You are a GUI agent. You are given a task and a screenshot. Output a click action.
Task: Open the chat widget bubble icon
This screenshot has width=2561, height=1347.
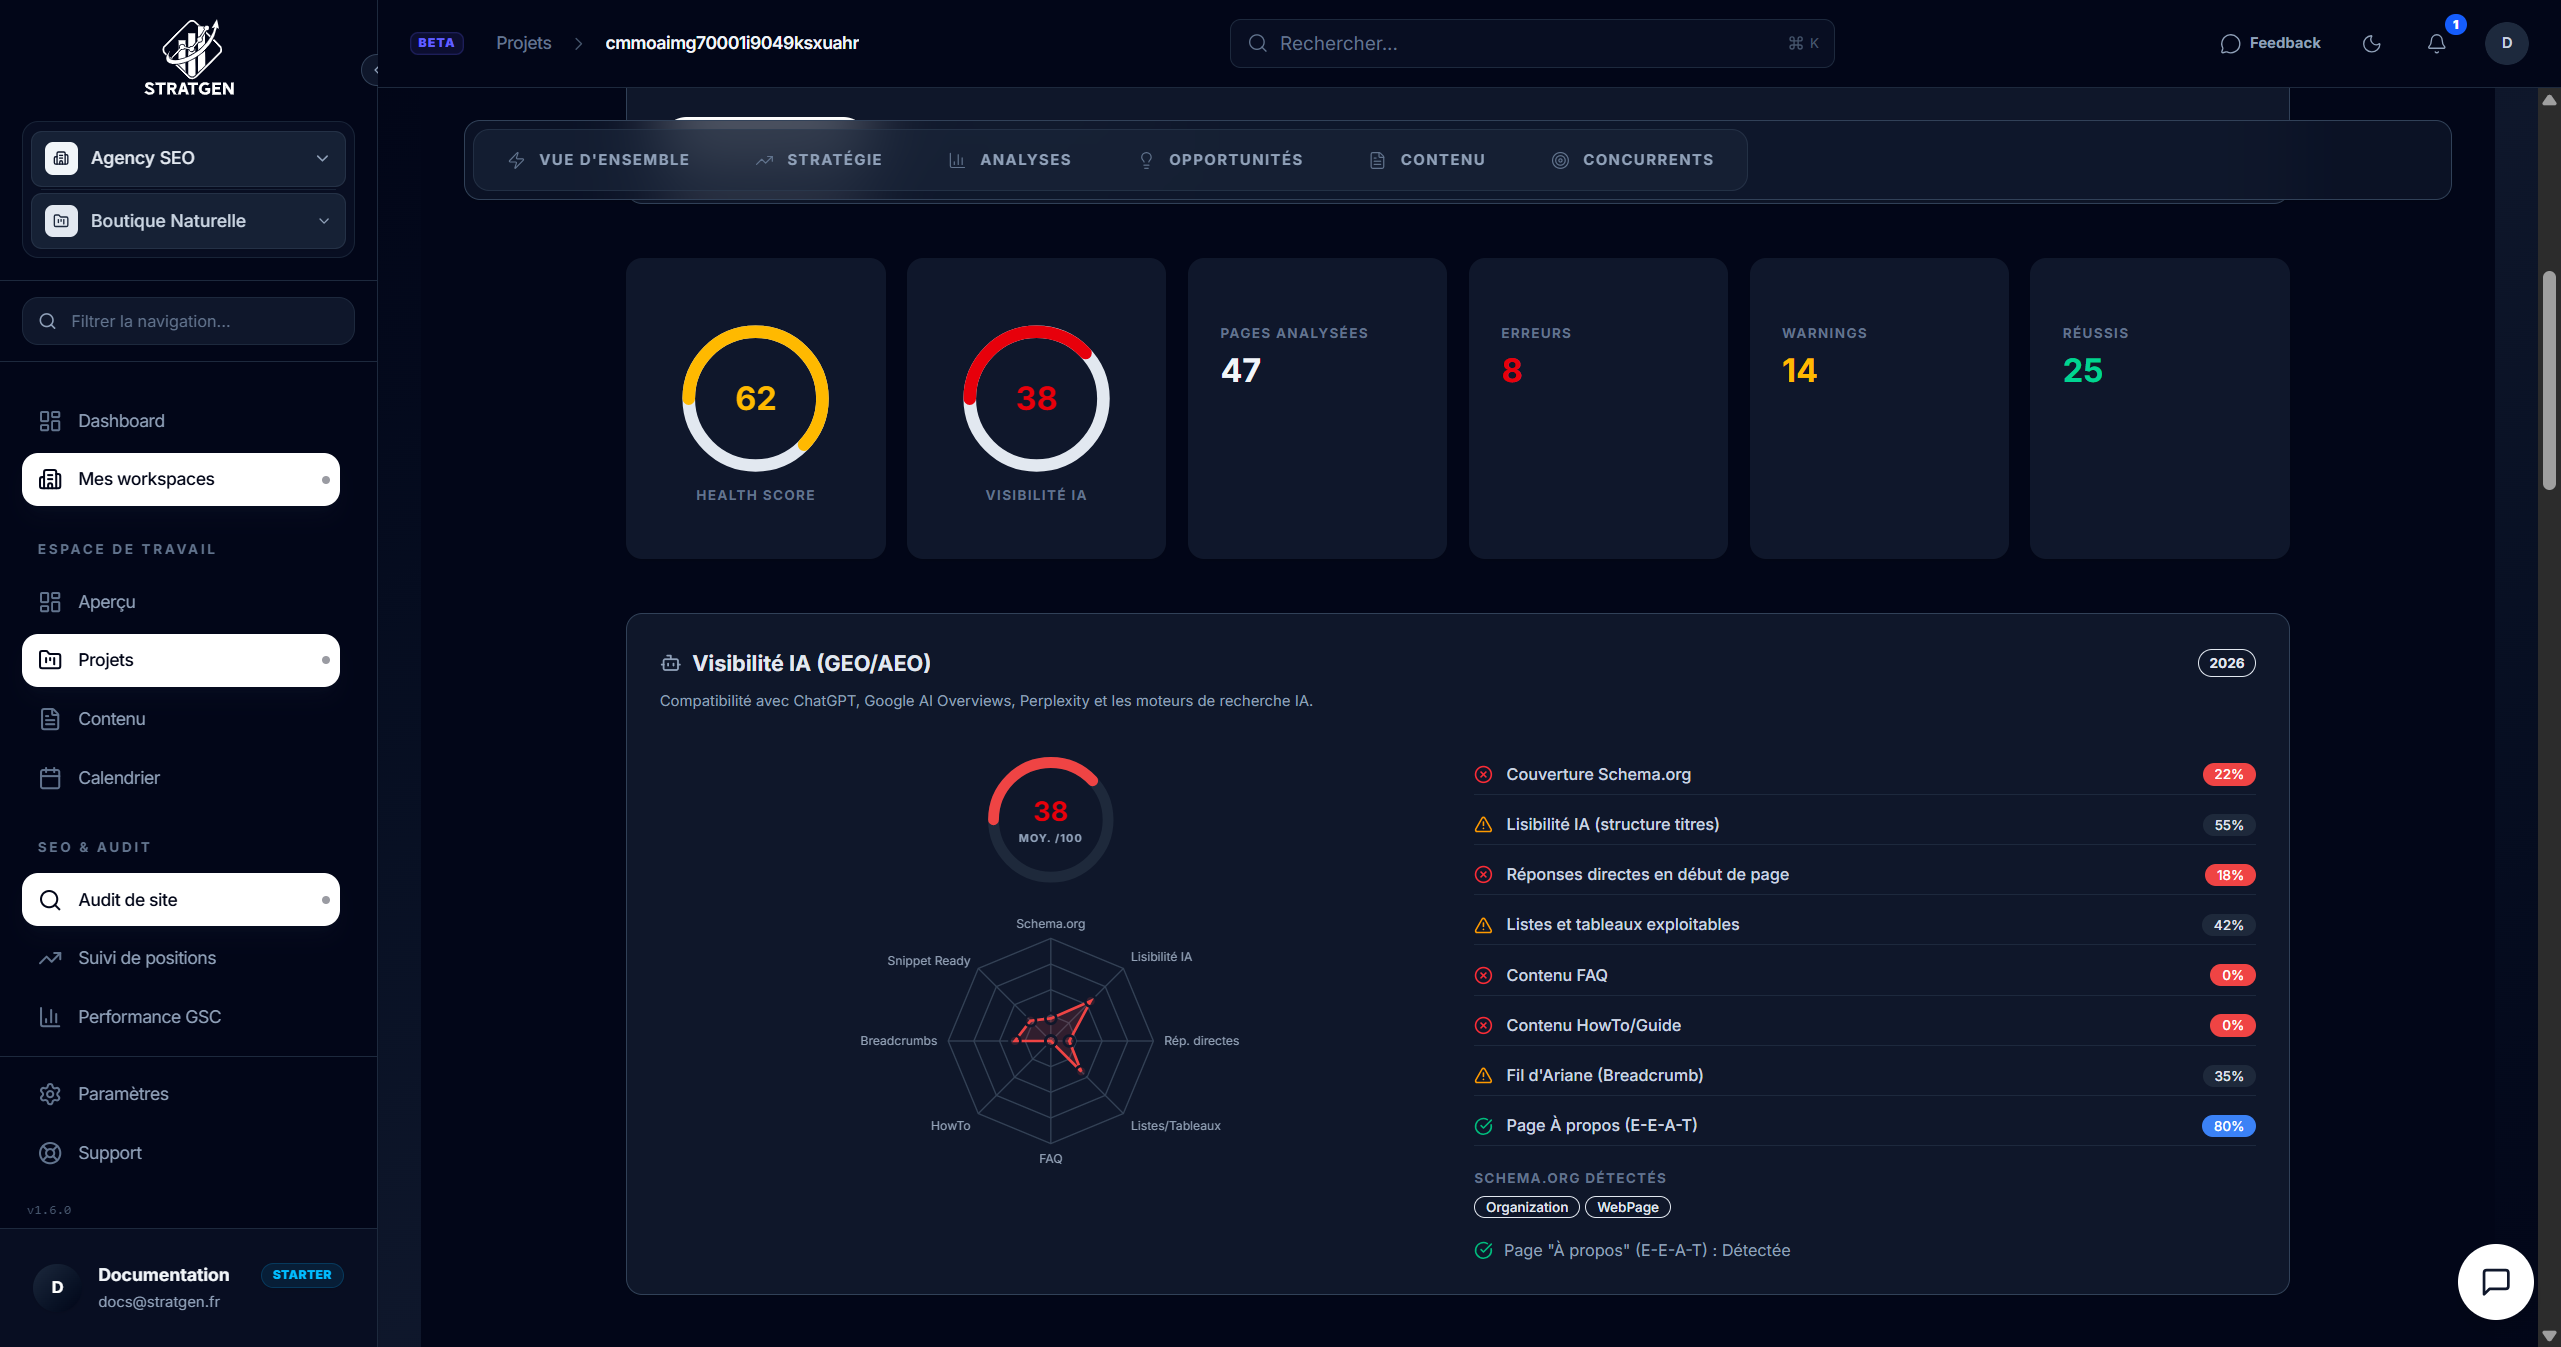(2495, 1281)
